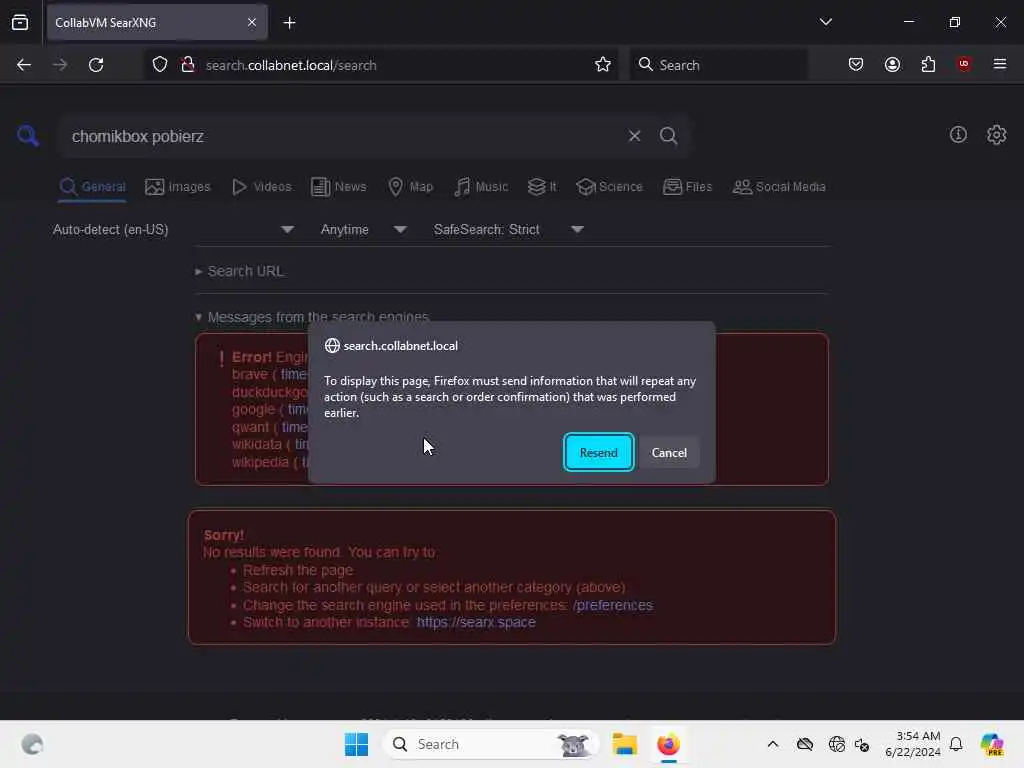Close the CollabVM SearXNG tab
Viewport: 1024px width, 768px height.
coord(252,23)
